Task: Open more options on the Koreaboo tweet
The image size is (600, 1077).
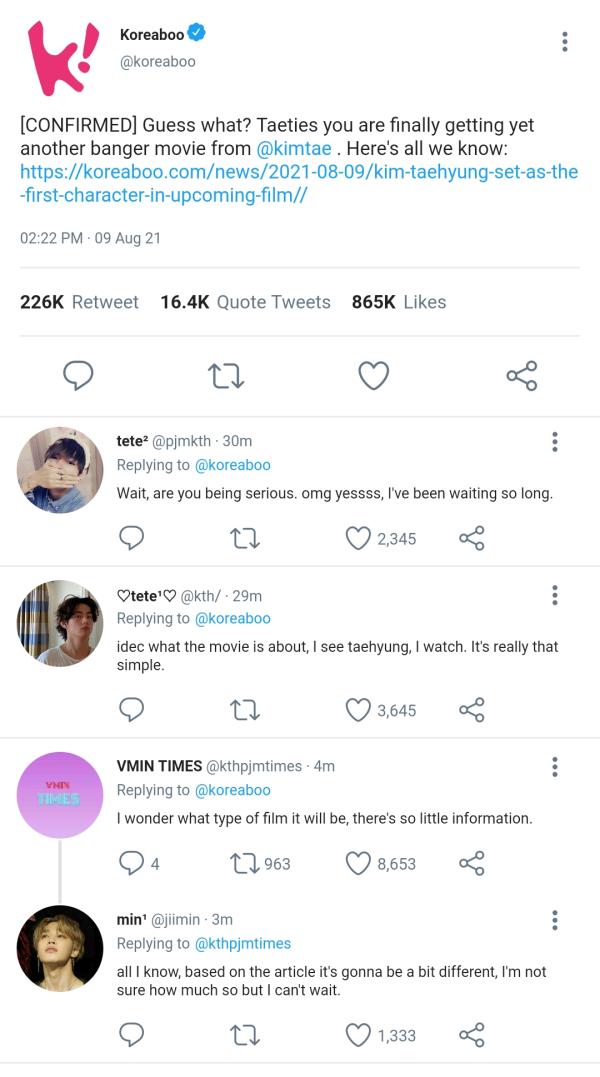Action: click(565, 42)
